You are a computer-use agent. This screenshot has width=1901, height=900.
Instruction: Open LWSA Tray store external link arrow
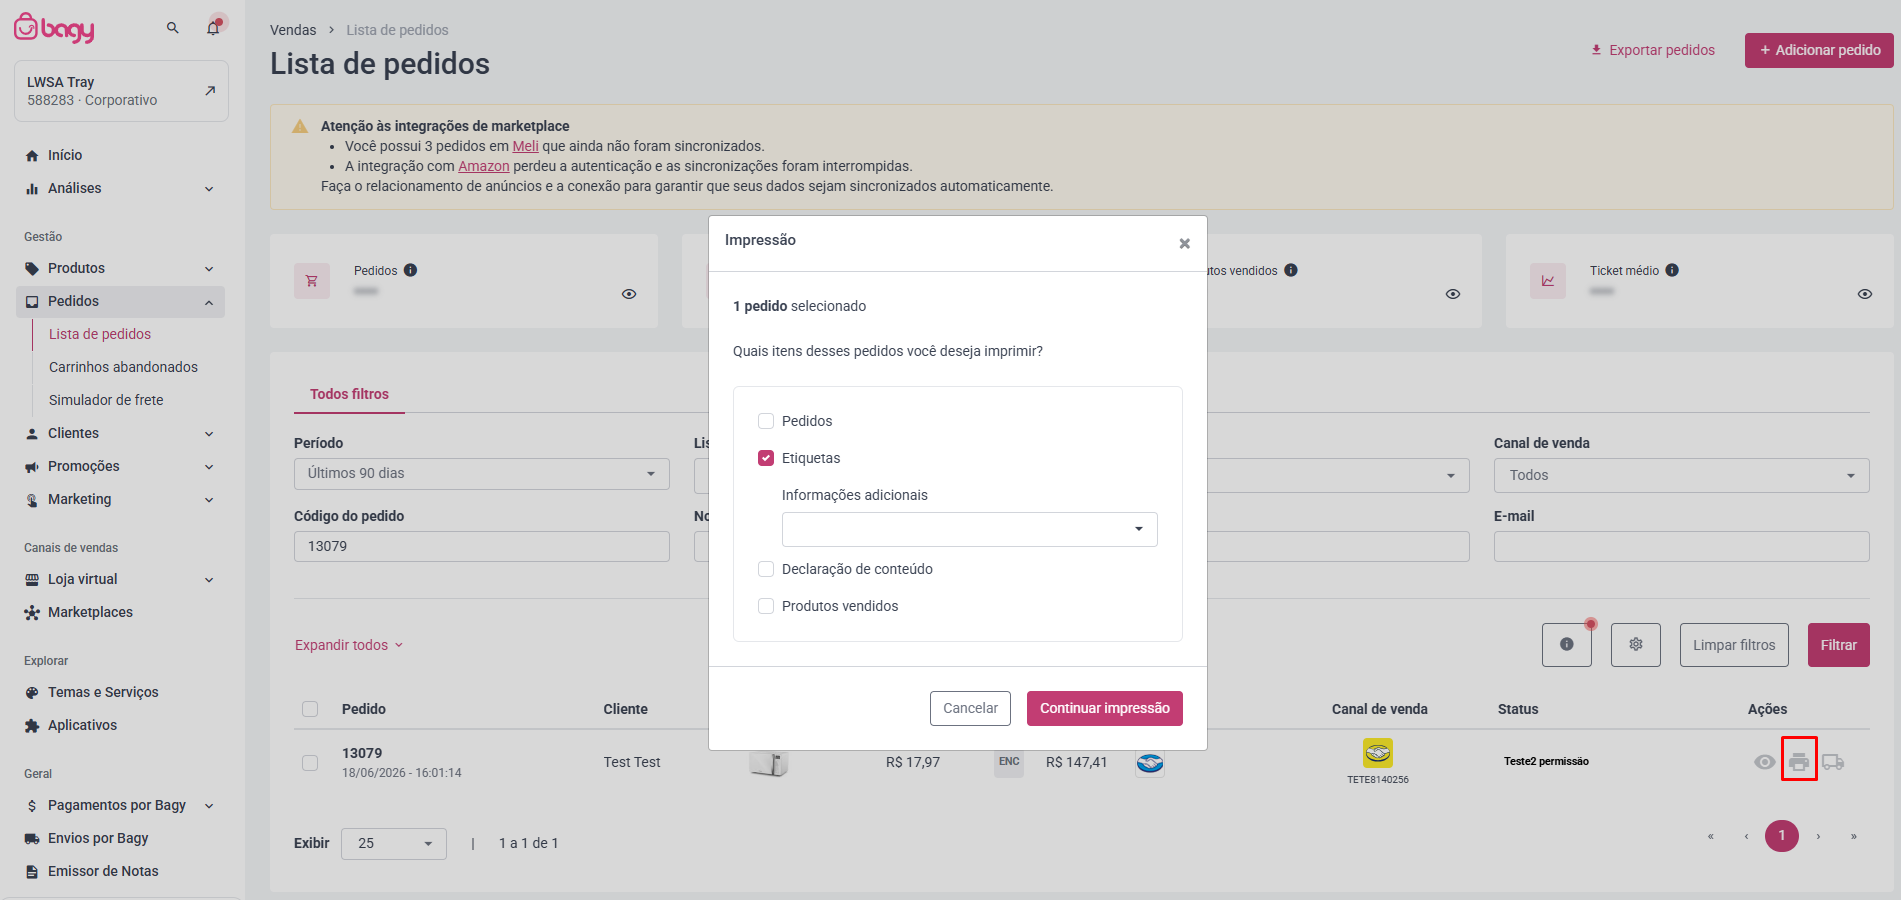tap(210, 90)
